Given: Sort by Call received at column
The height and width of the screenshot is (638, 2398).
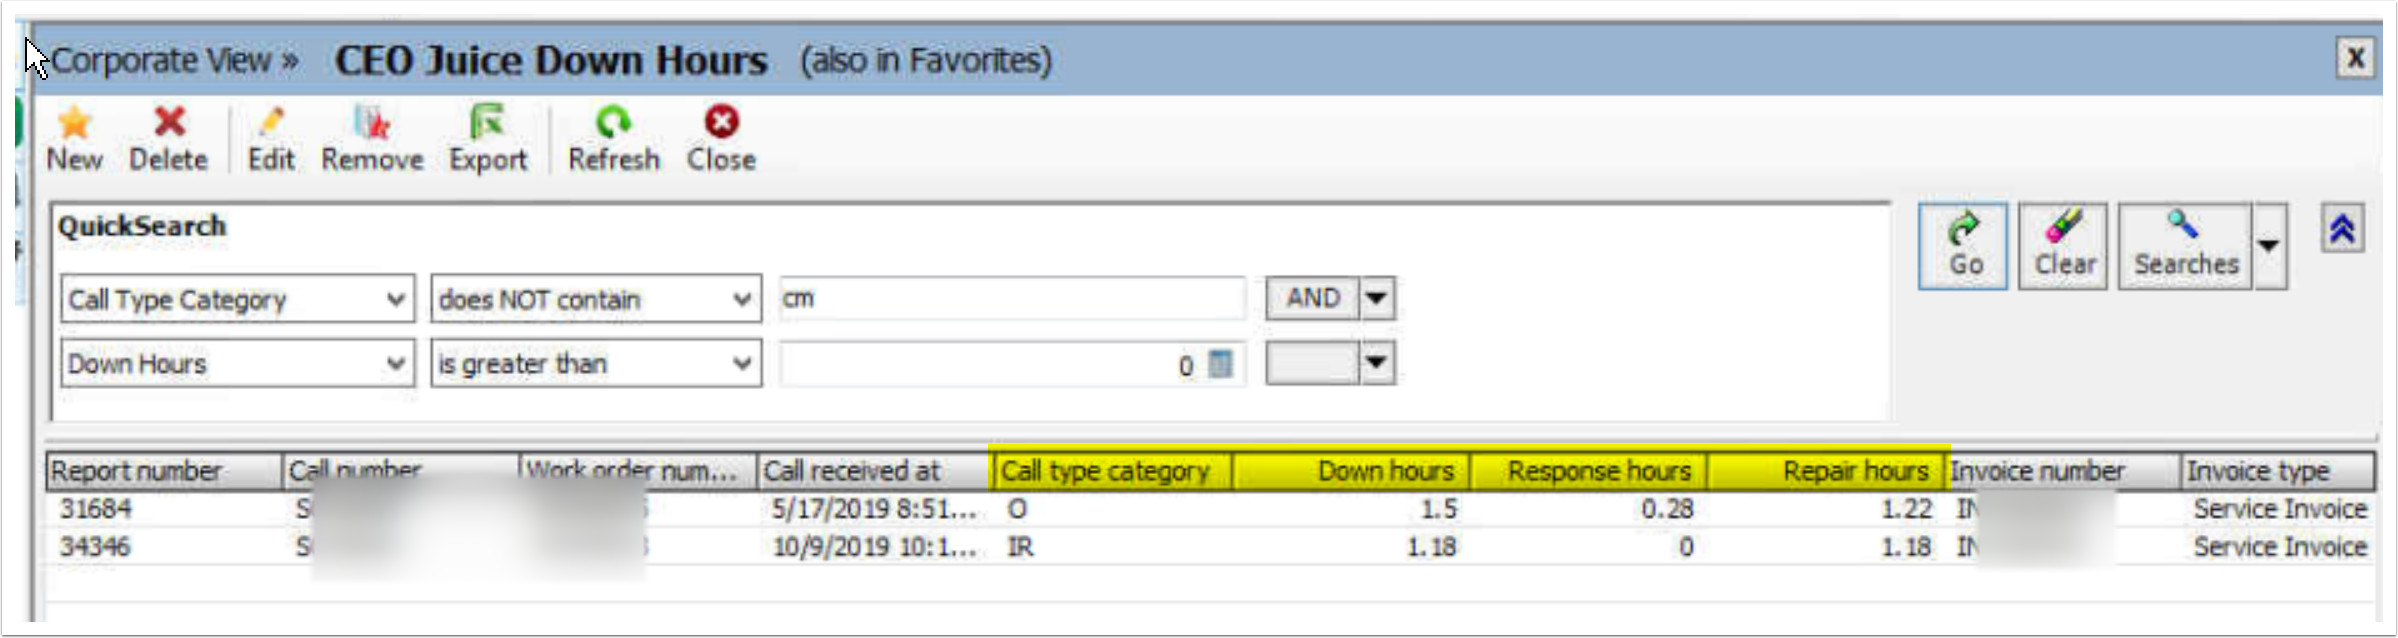Looking at the screenshot, I should pyautogui.click(x=875, y=471).
